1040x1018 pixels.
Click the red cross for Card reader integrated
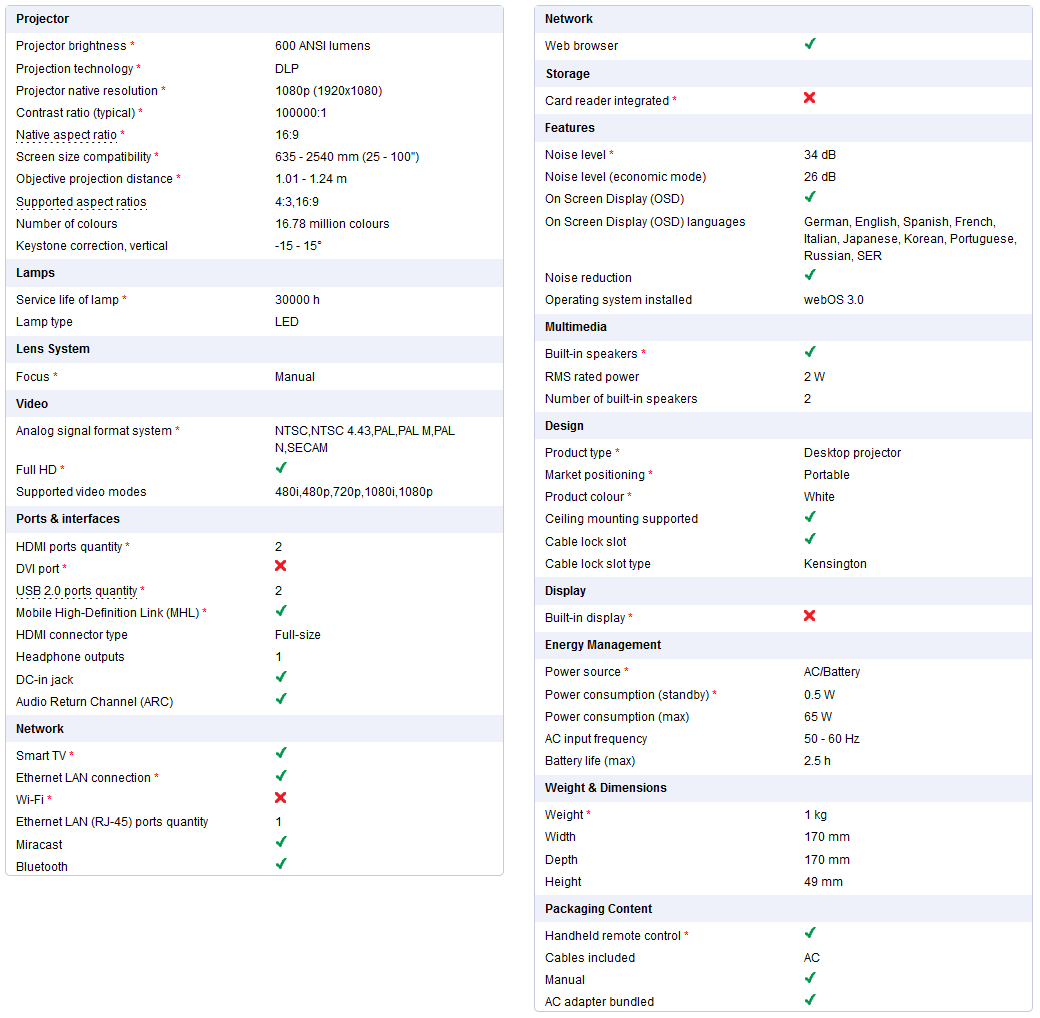810,98
